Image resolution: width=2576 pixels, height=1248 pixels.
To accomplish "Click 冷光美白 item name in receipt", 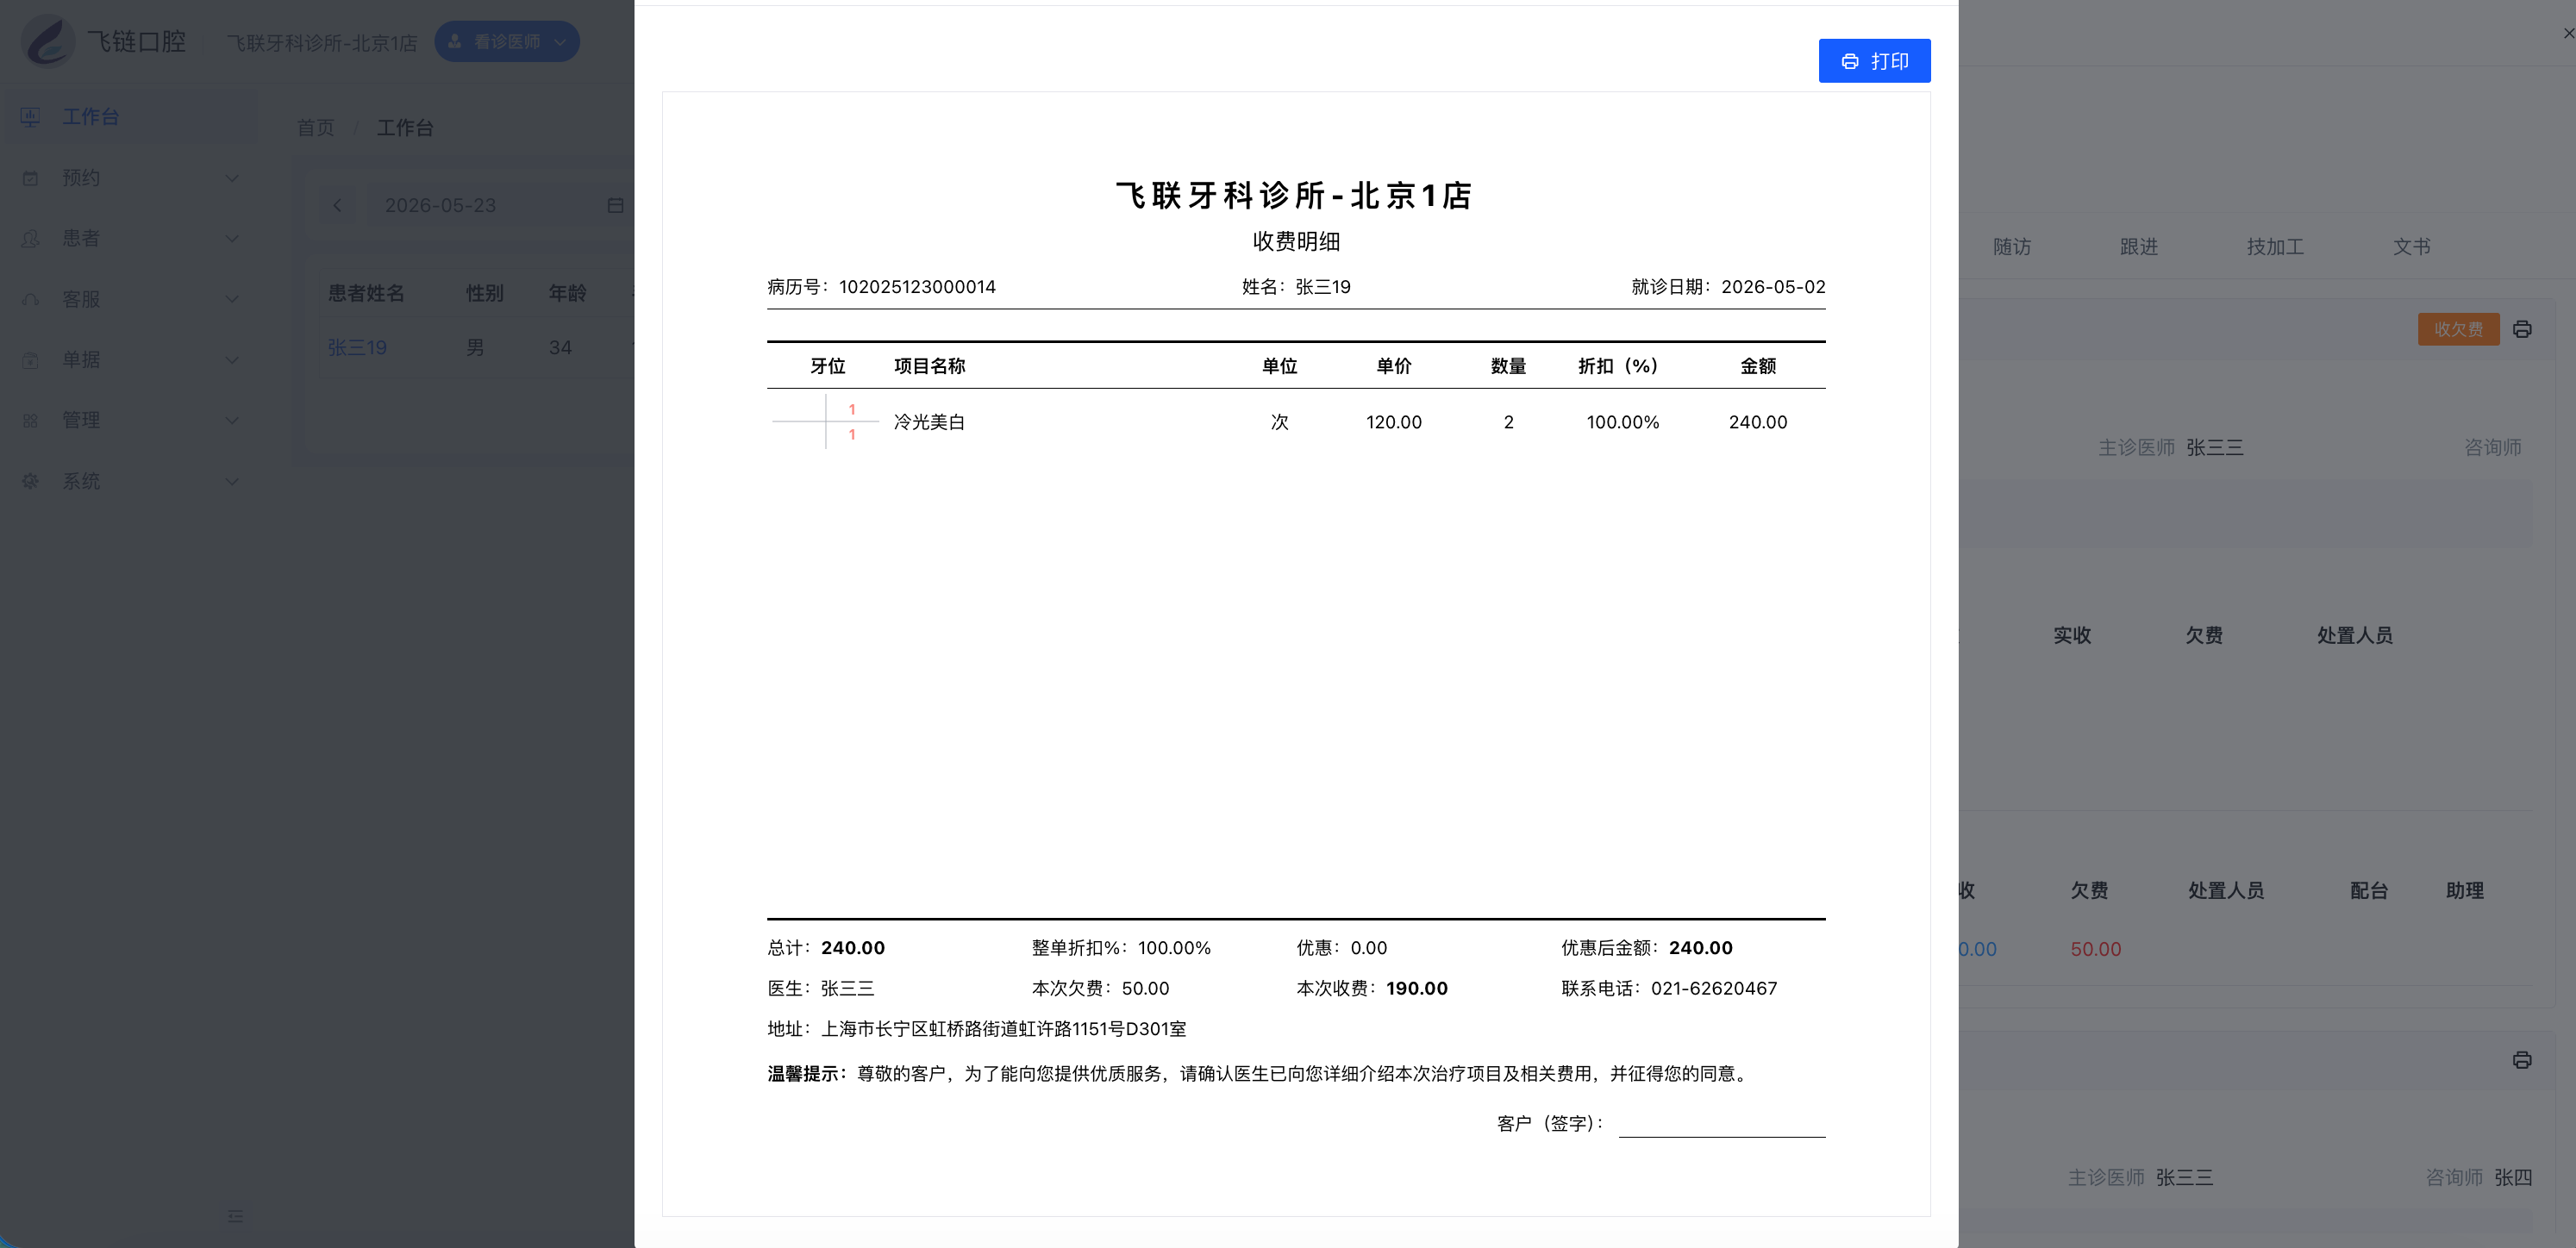I will (929, 422).
